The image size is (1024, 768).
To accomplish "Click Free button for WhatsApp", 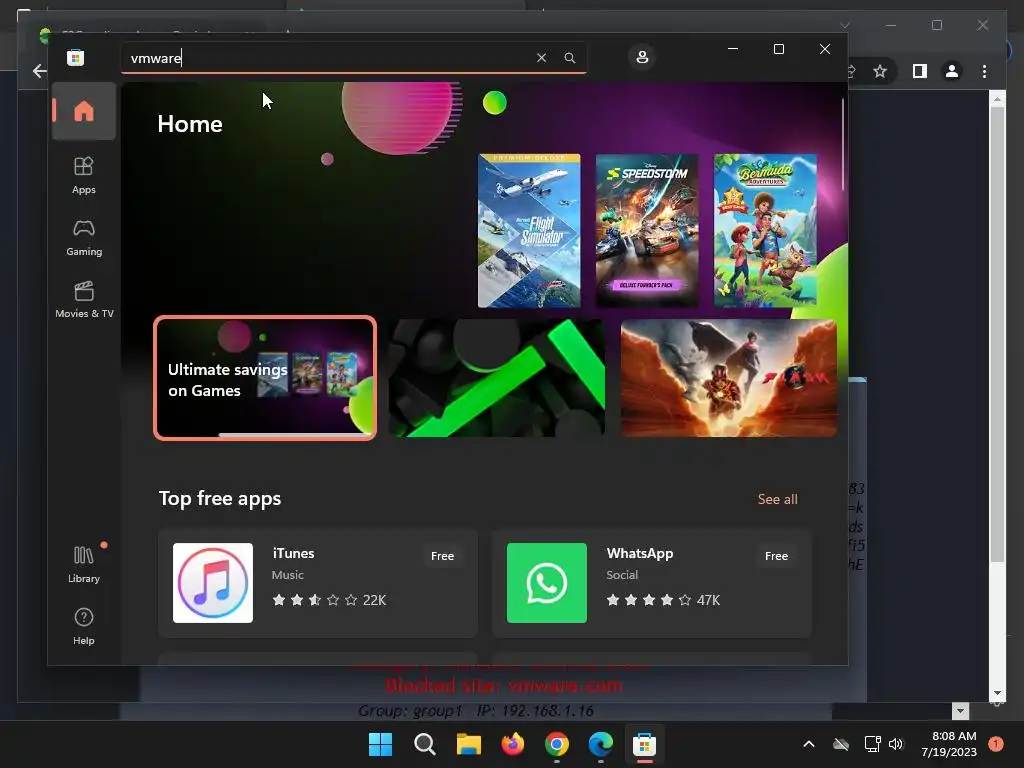I will [x=776, y=556].
